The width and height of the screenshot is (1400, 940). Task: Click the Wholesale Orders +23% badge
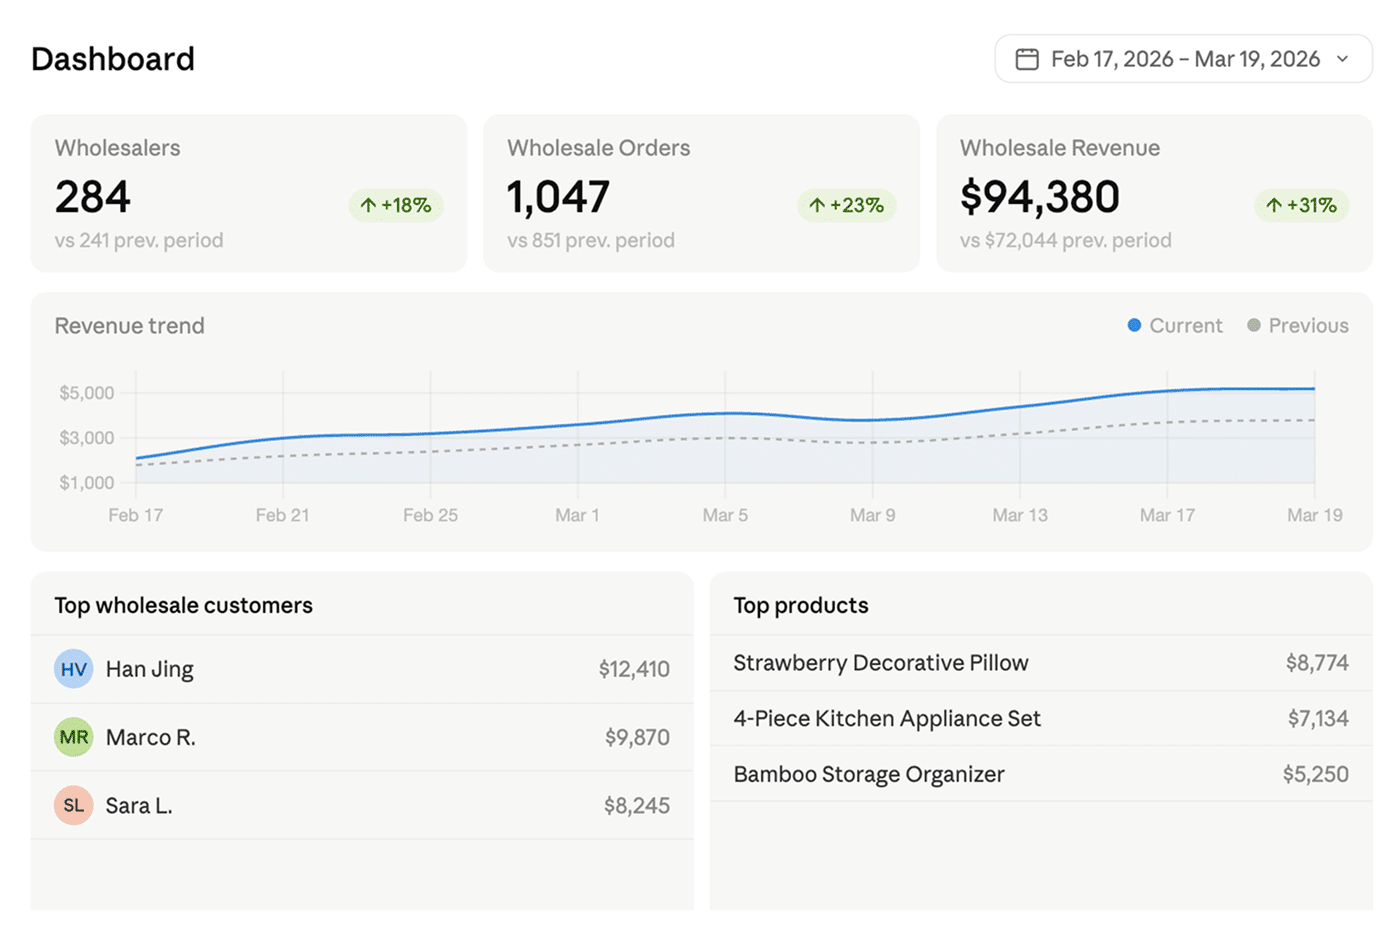point(846,205)
